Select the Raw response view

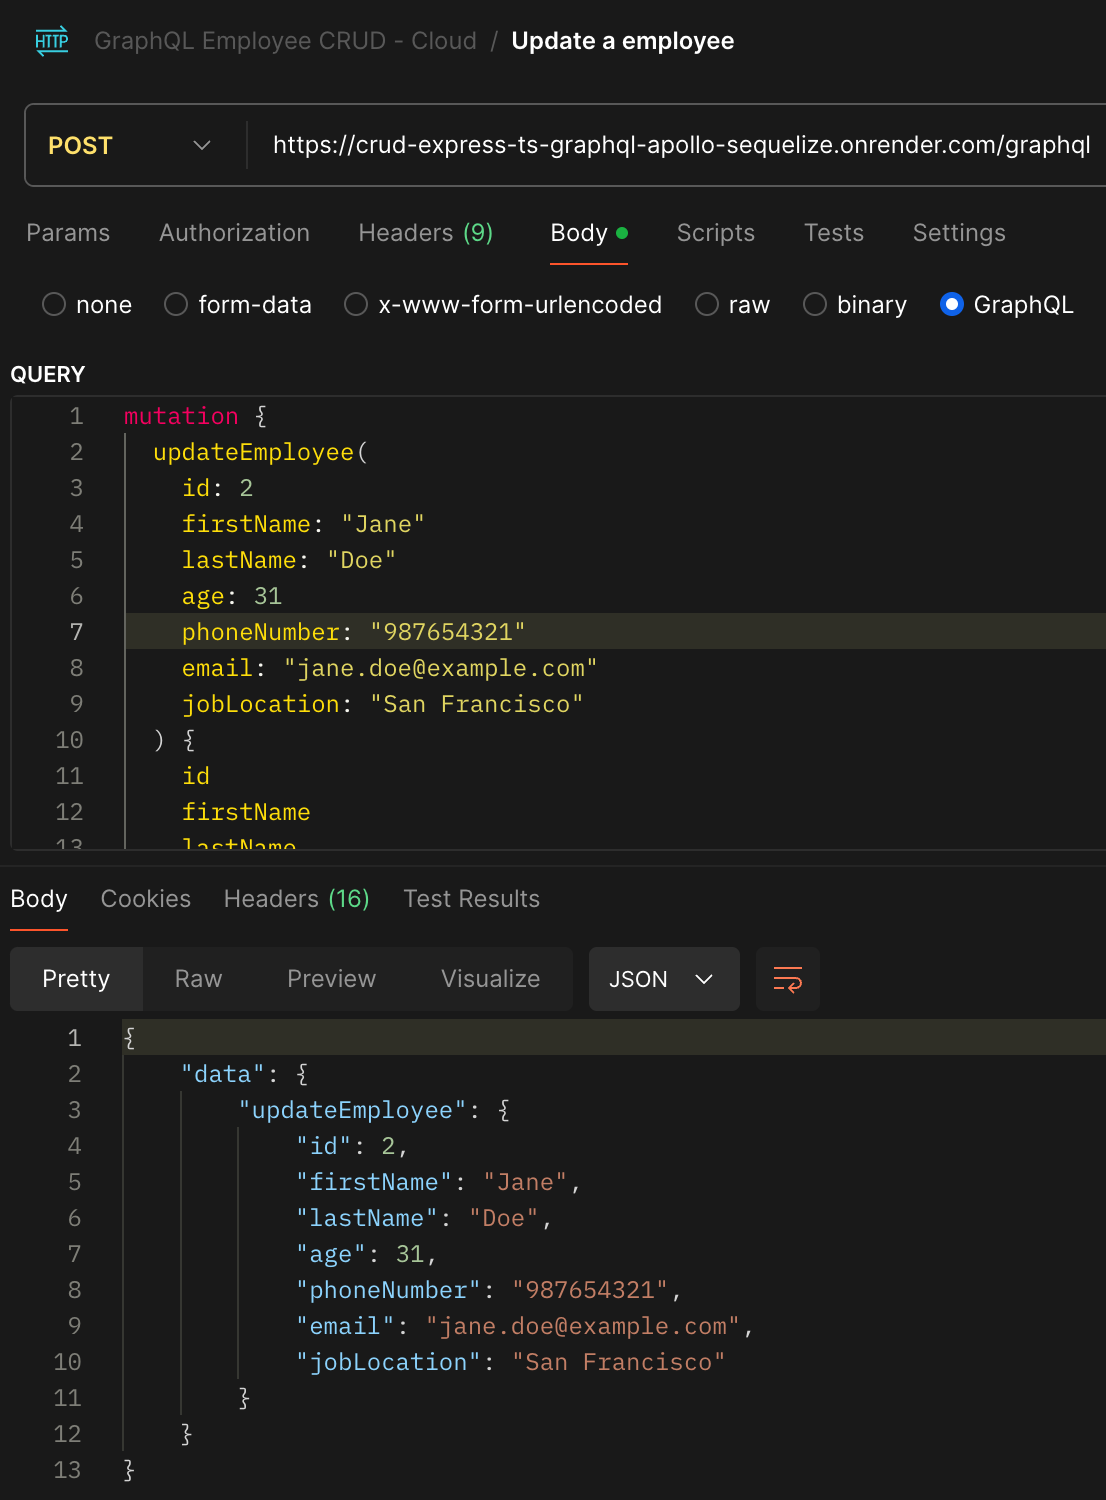pos(198,979)
